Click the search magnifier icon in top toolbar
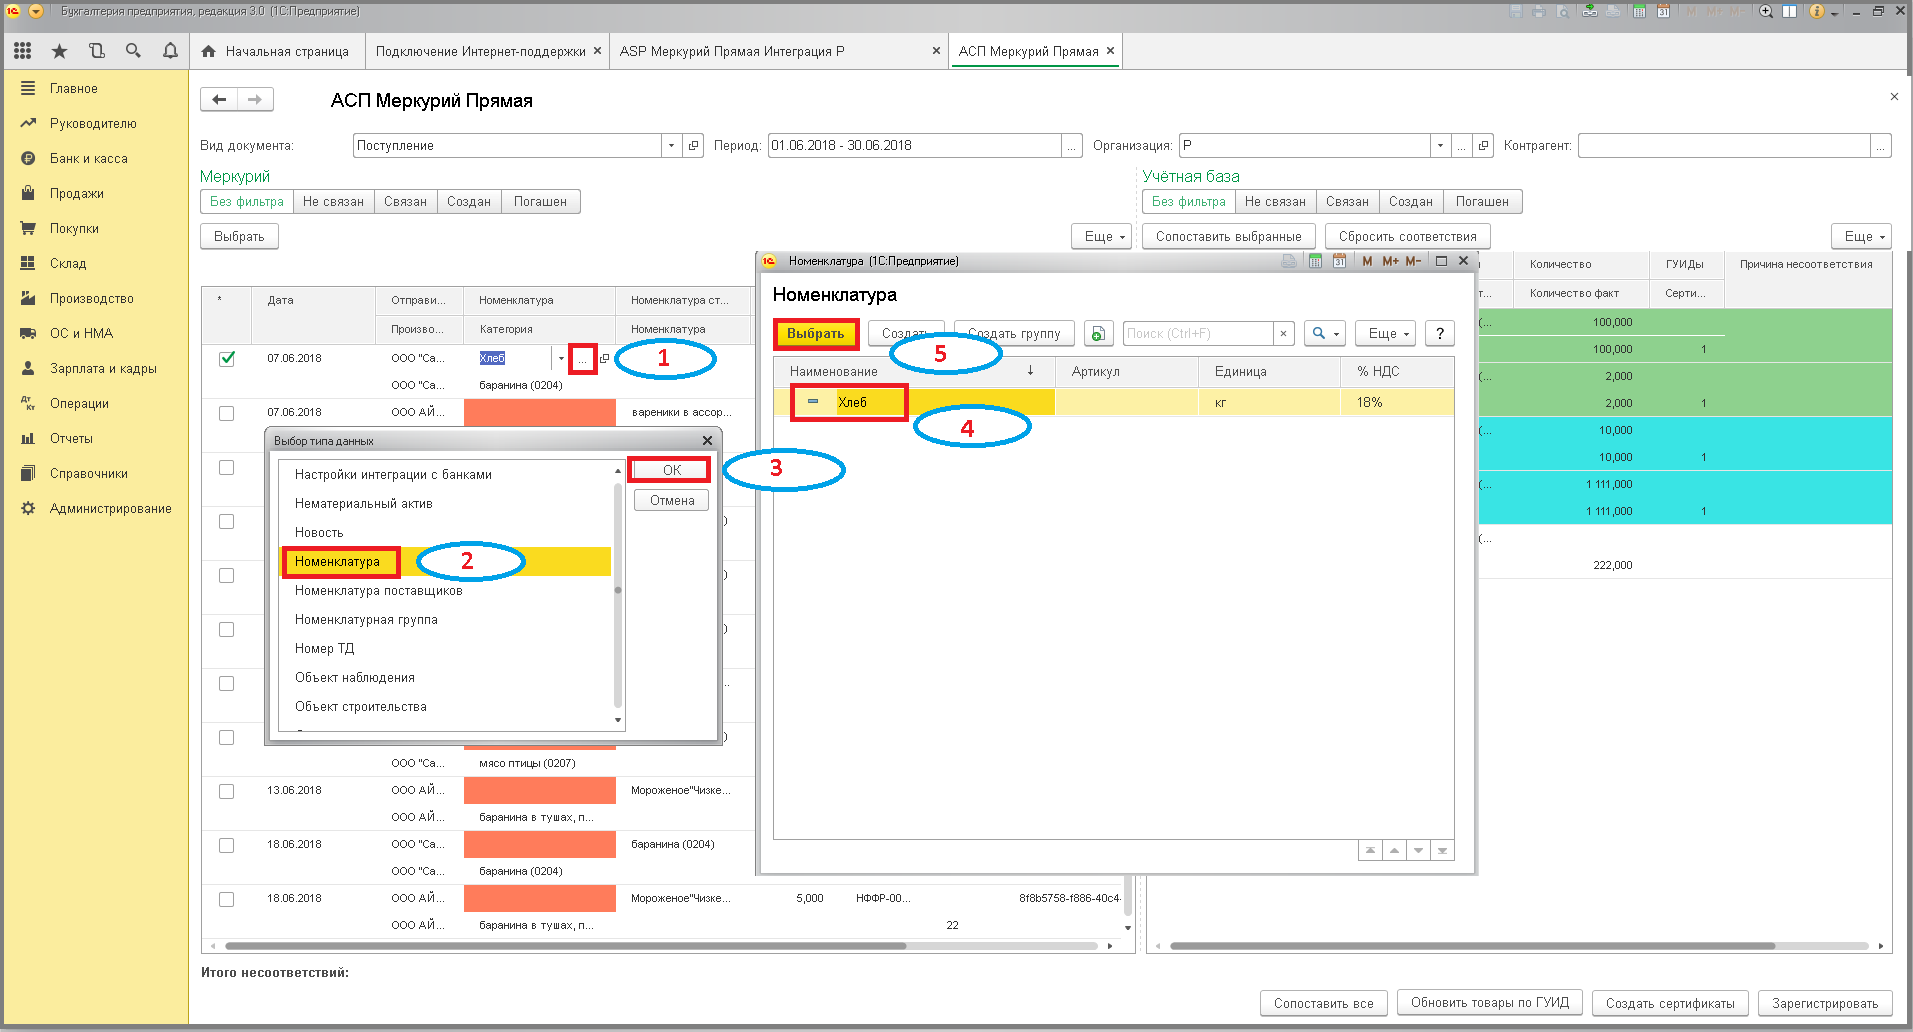The width and height of the screenshot is (1913, 1032). 133,50
